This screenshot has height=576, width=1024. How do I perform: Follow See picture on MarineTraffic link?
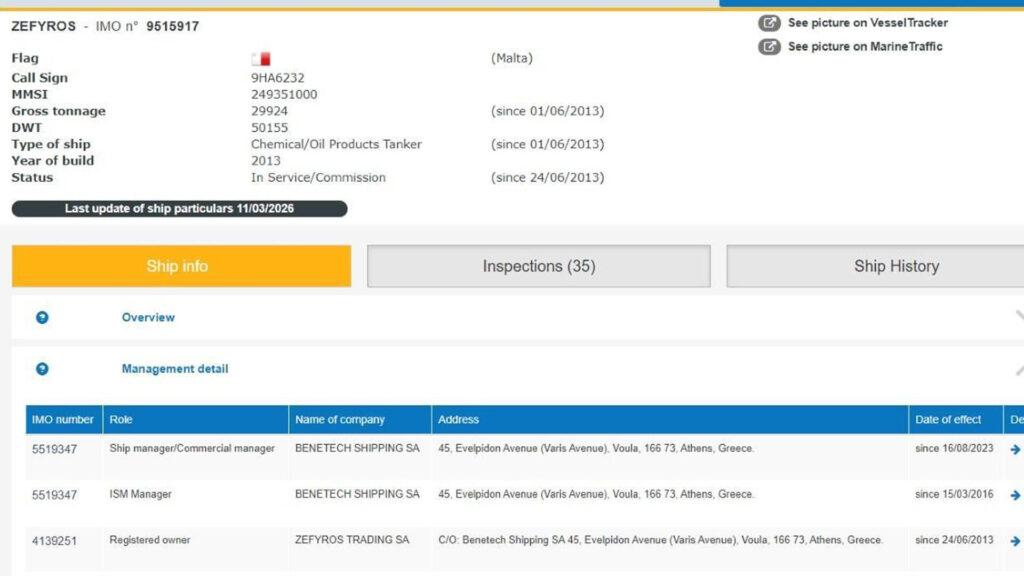865,47
